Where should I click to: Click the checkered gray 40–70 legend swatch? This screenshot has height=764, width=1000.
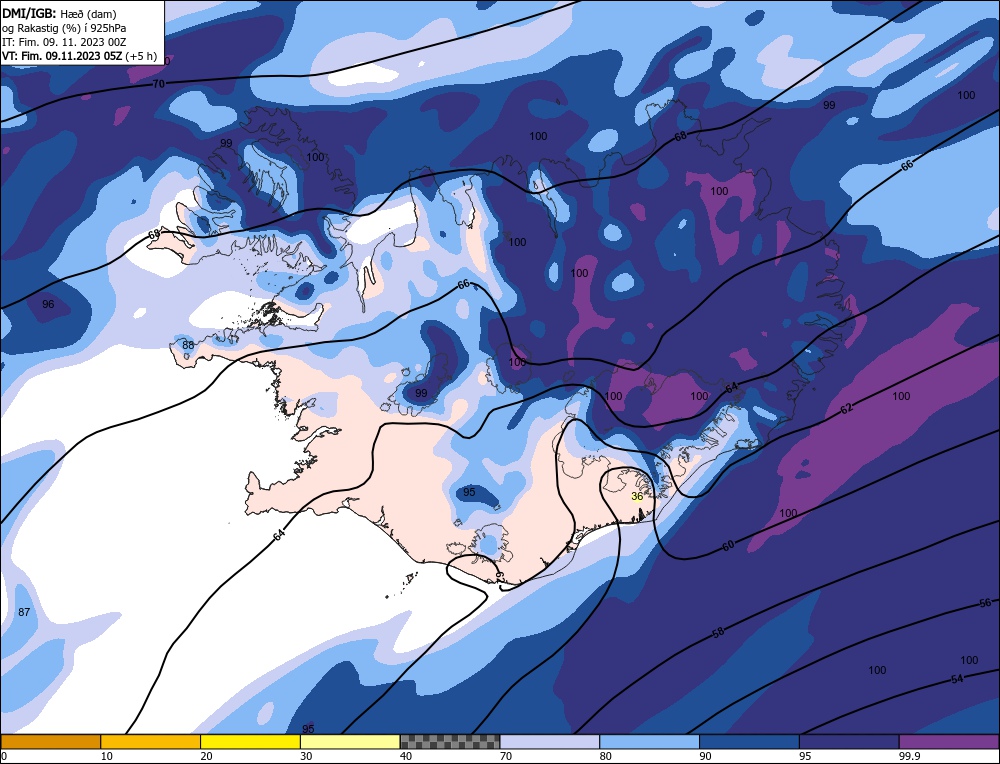pyautogui.click(x=450, y=741)
